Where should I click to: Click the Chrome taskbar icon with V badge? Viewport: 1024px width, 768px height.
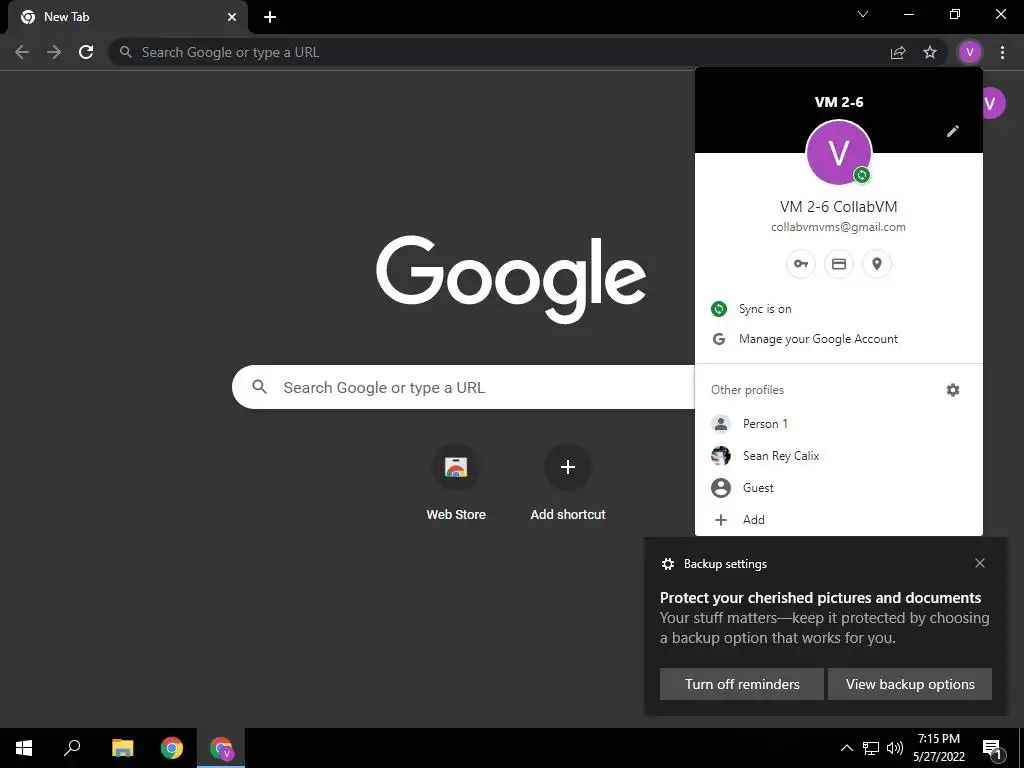[221, 748]
